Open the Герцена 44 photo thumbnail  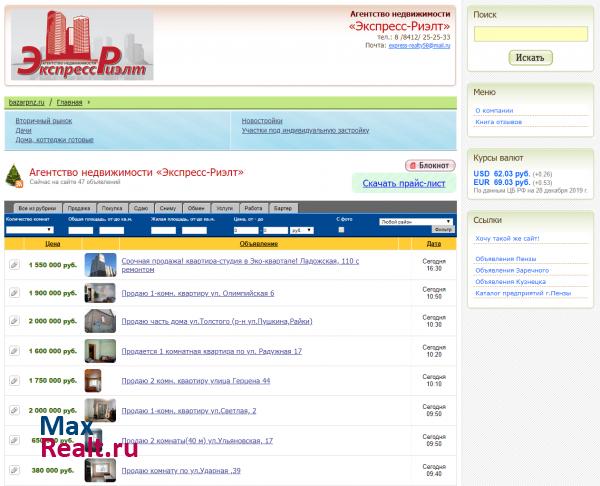click(x=93, y=381)
